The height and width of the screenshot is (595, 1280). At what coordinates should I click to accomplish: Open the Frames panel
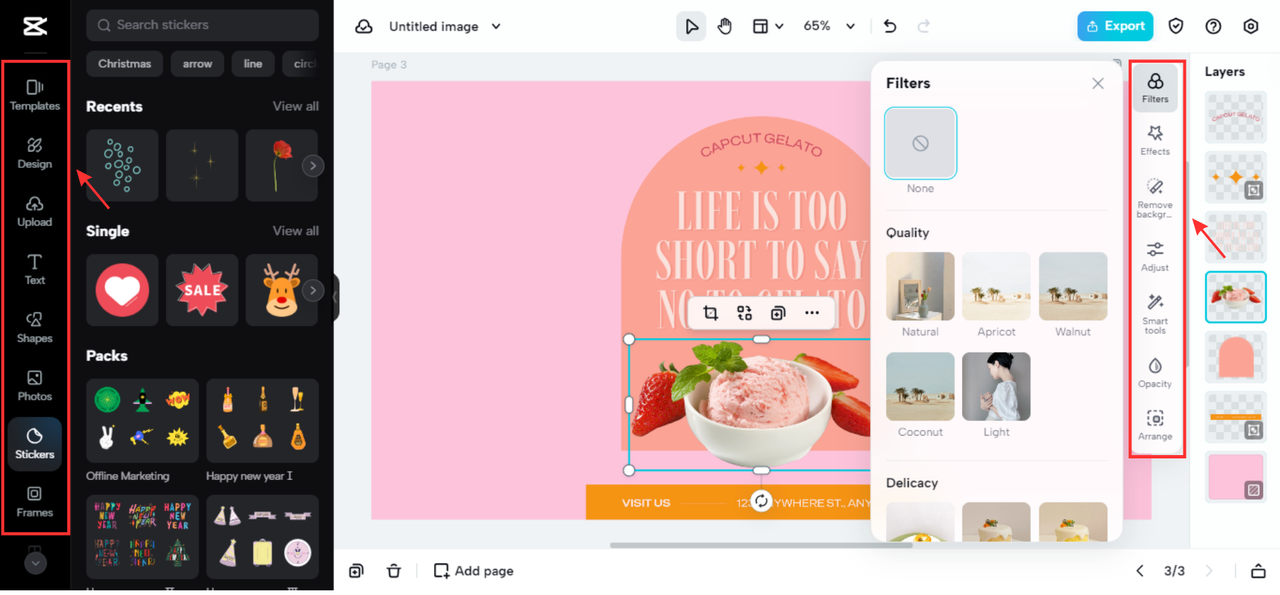pos(35,501)
